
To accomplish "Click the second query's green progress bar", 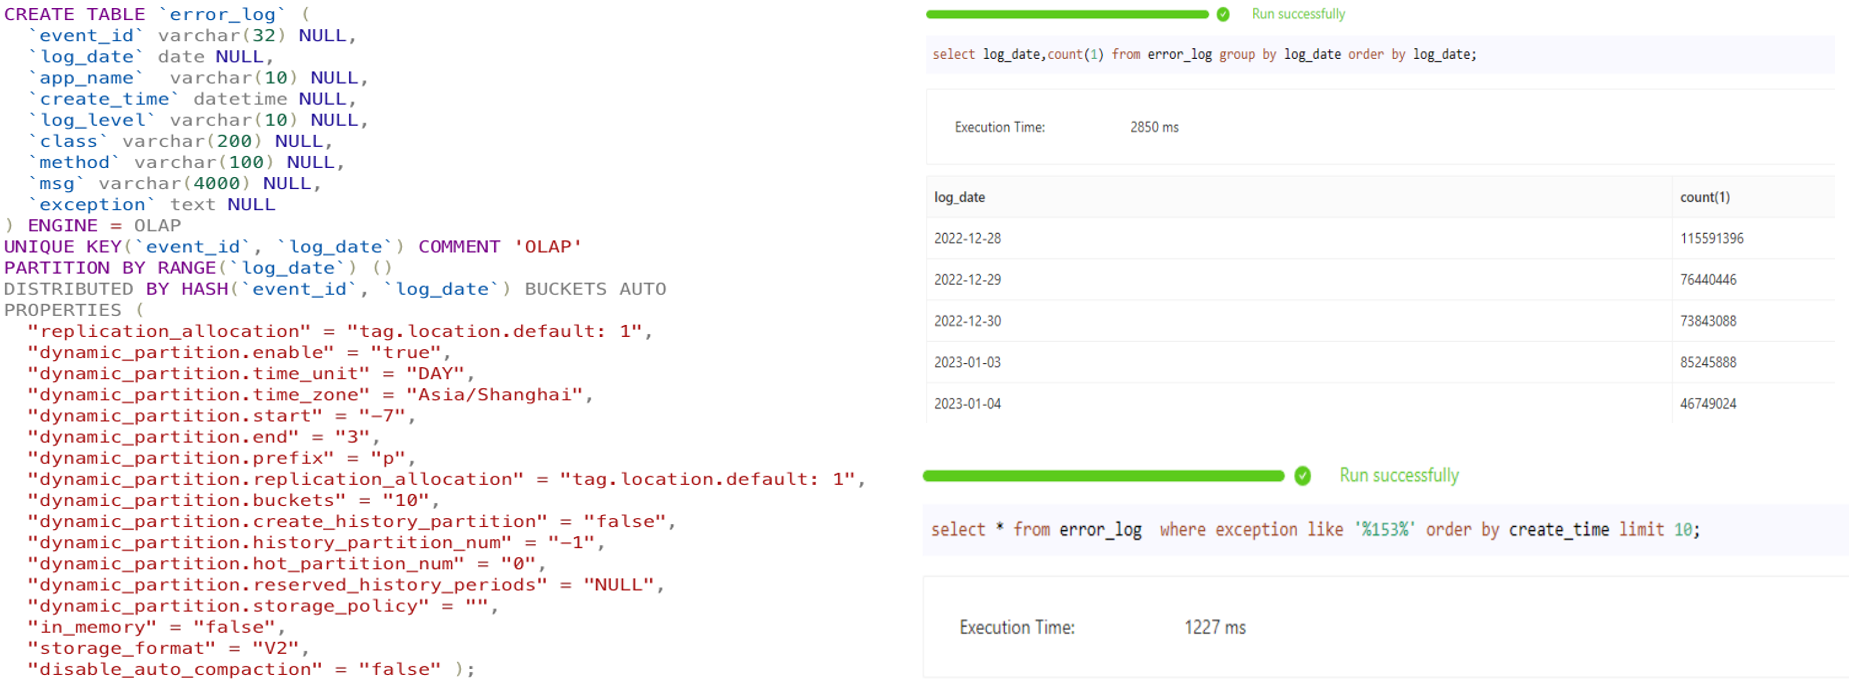I will tap(1103, 476).
